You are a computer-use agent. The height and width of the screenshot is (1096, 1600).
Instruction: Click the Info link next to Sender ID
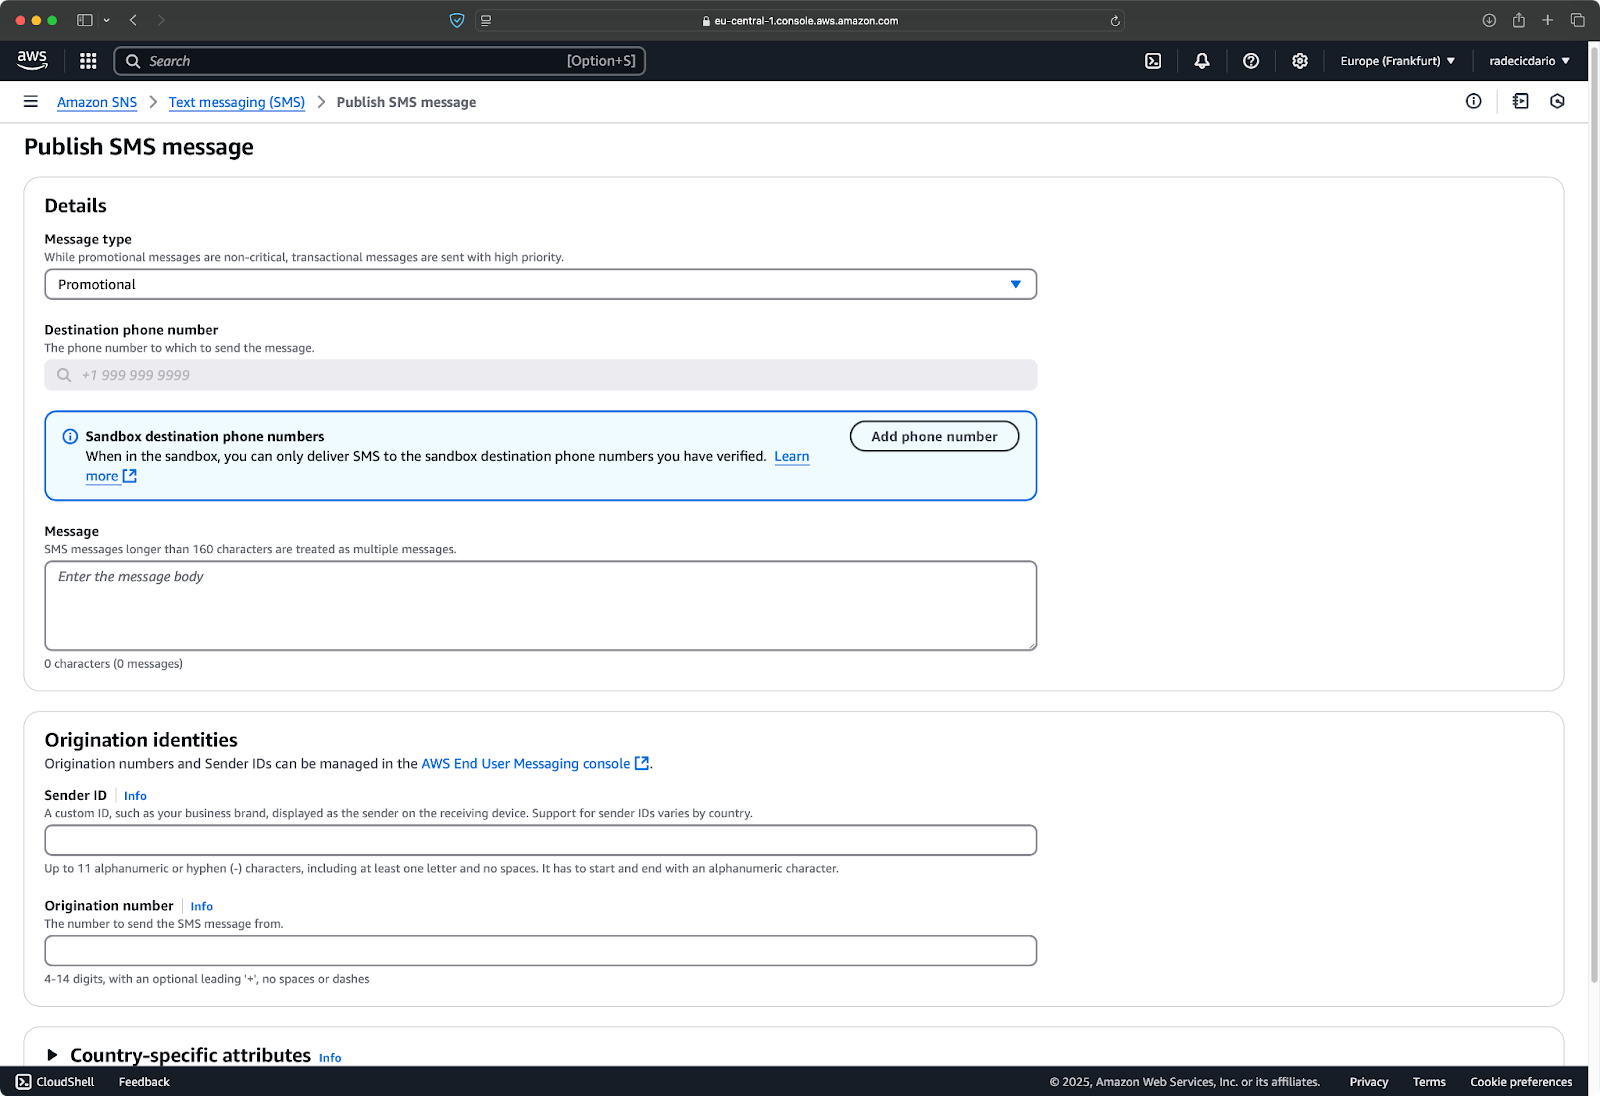click(135, 796)
